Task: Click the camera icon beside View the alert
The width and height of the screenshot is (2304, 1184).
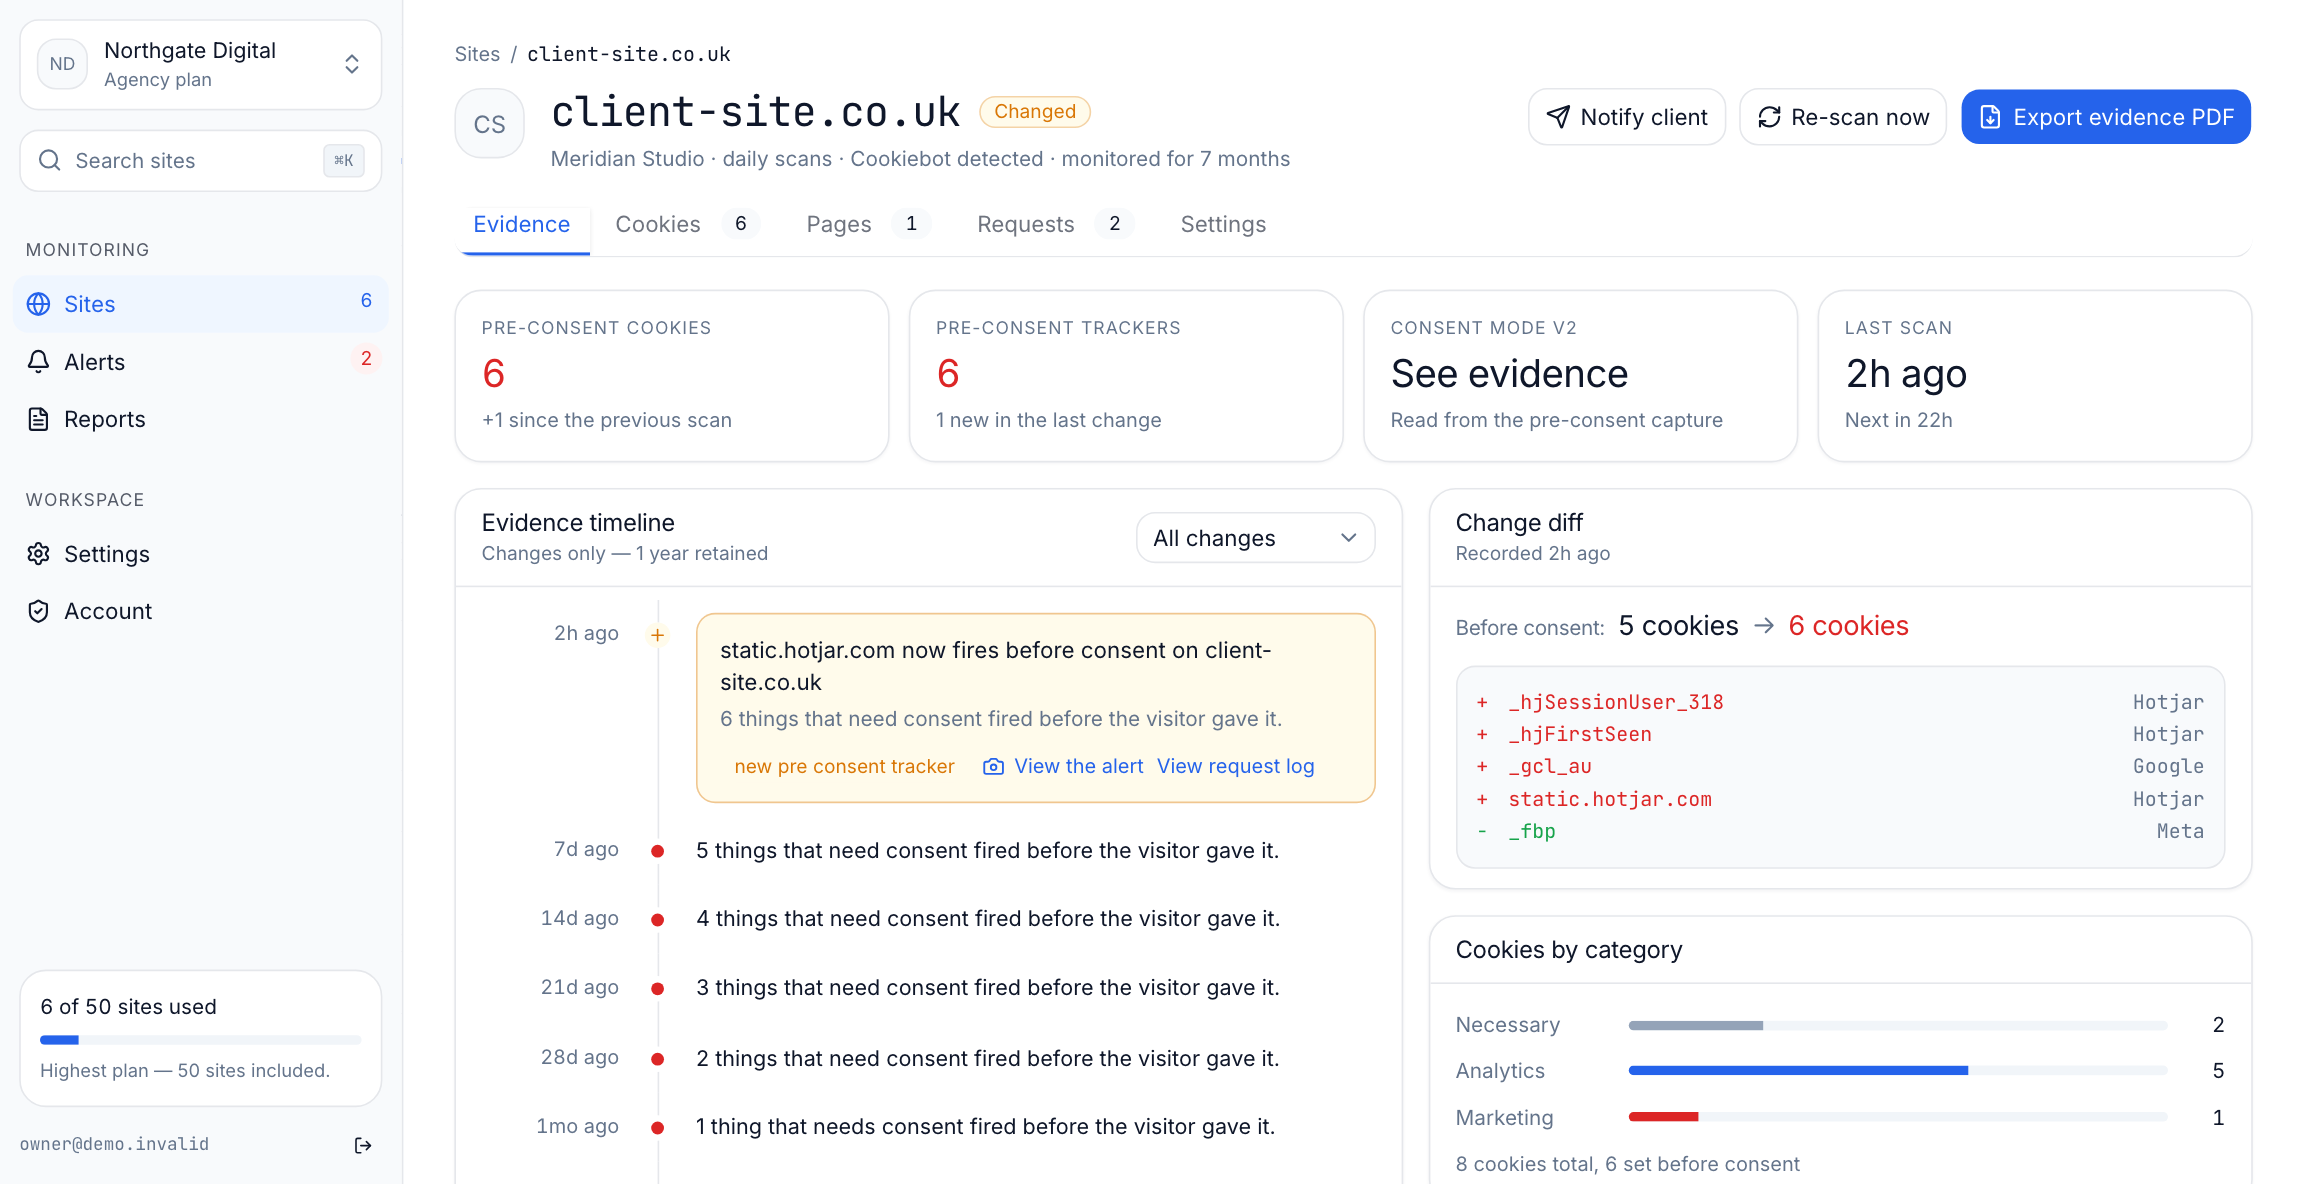Action: pos(993,766)
